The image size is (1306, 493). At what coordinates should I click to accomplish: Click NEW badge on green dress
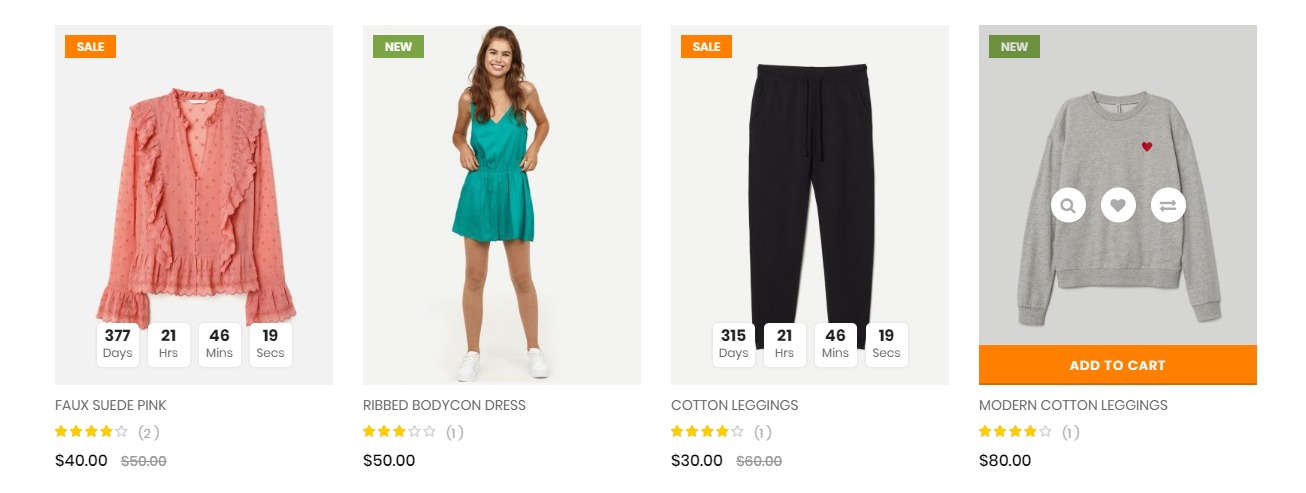point(398,47)
